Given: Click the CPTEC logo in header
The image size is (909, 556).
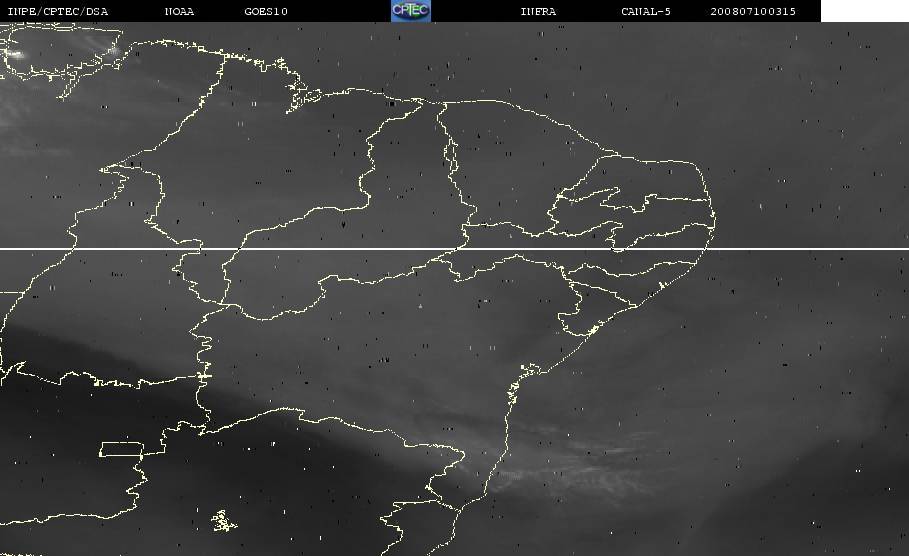Looking at the screenshot, I should (x=411, y=10).
